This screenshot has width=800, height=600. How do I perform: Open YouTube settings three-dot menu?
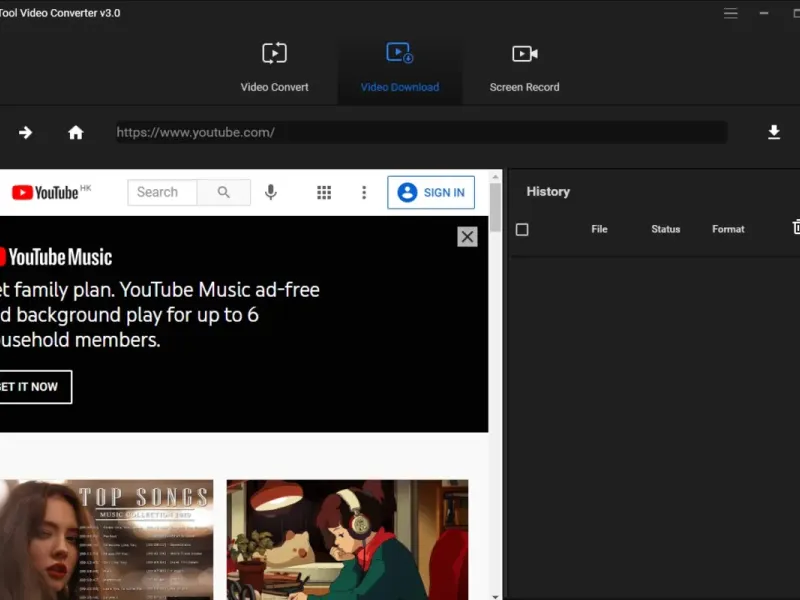pyautogui.click(x=364, y=193)
